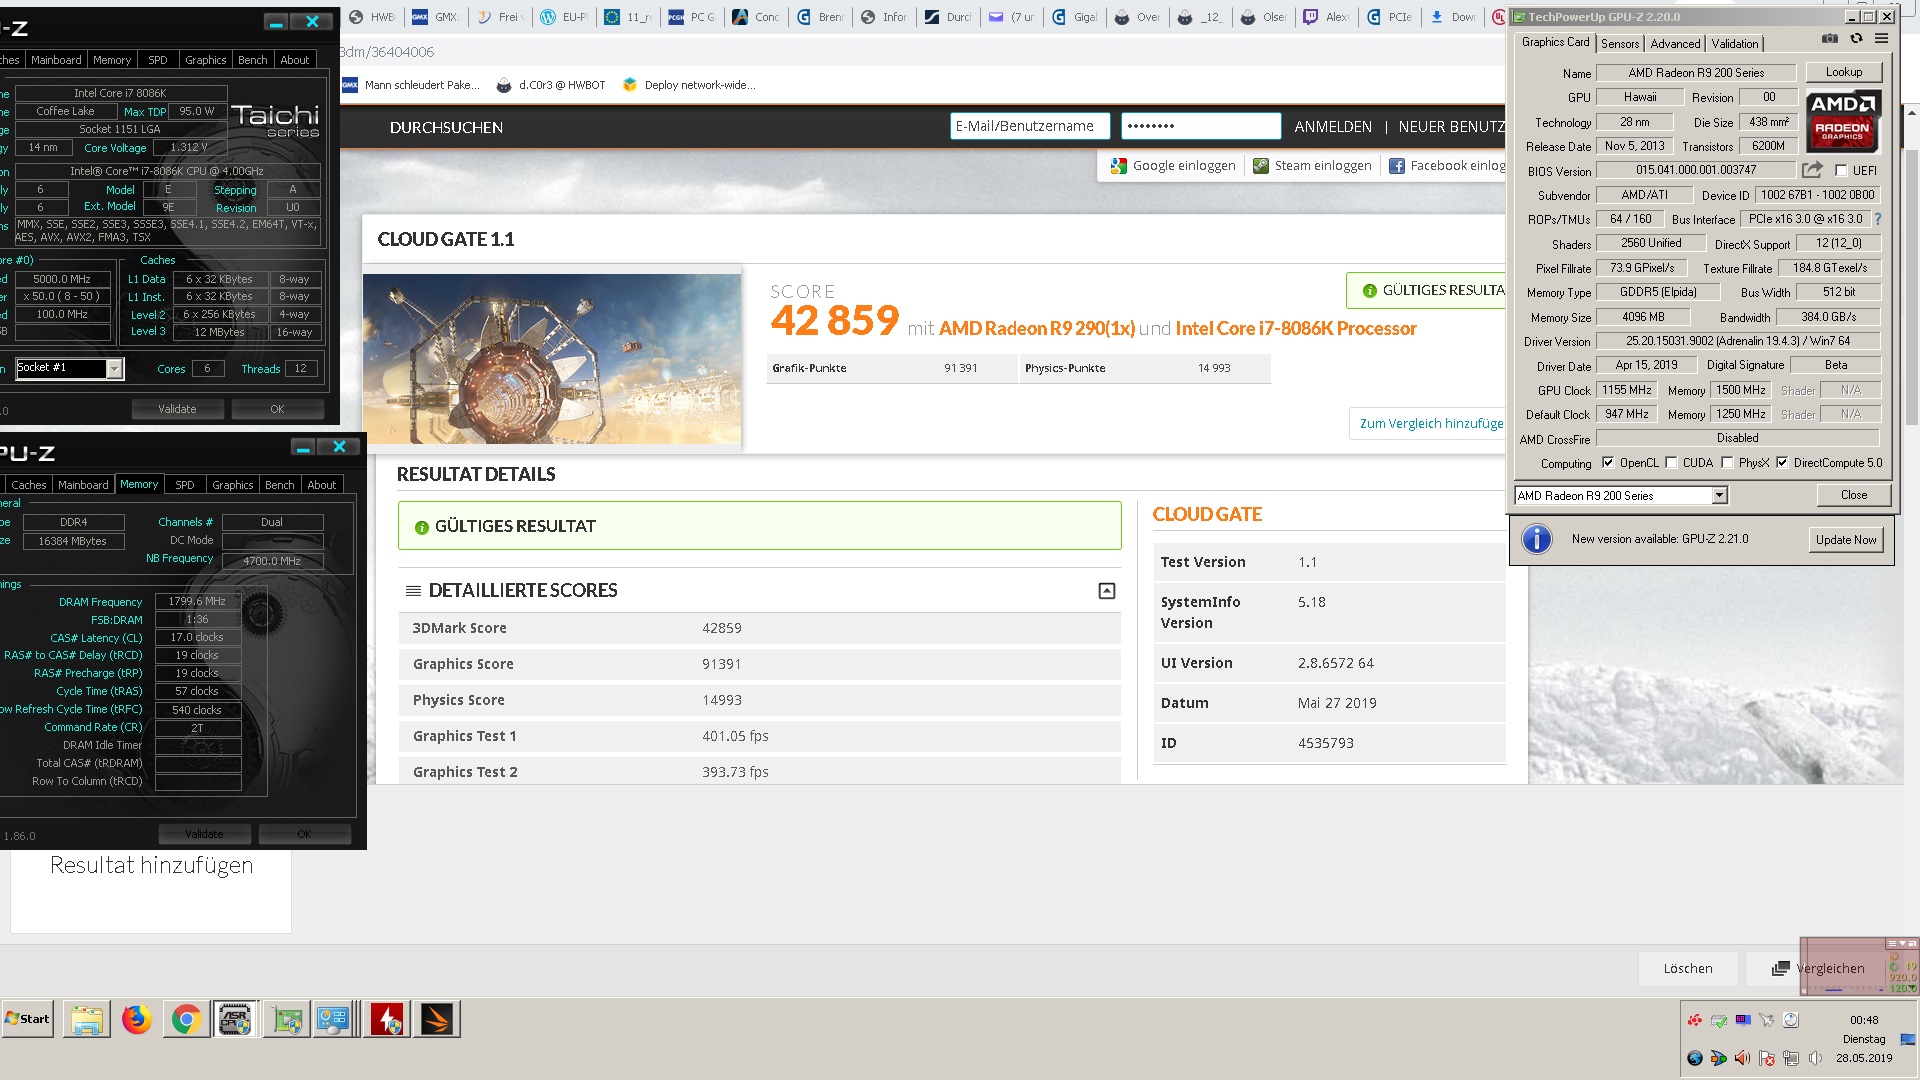Viewport: 1920px width, 1080px height.
Task: Click Anmelden to log in
Action: [x=1332, y=127]
